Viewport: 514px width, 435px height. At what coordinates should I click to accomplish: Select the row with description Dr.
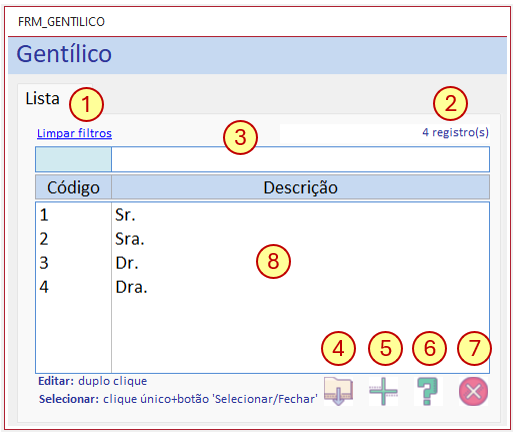click(x=263, y=263)
